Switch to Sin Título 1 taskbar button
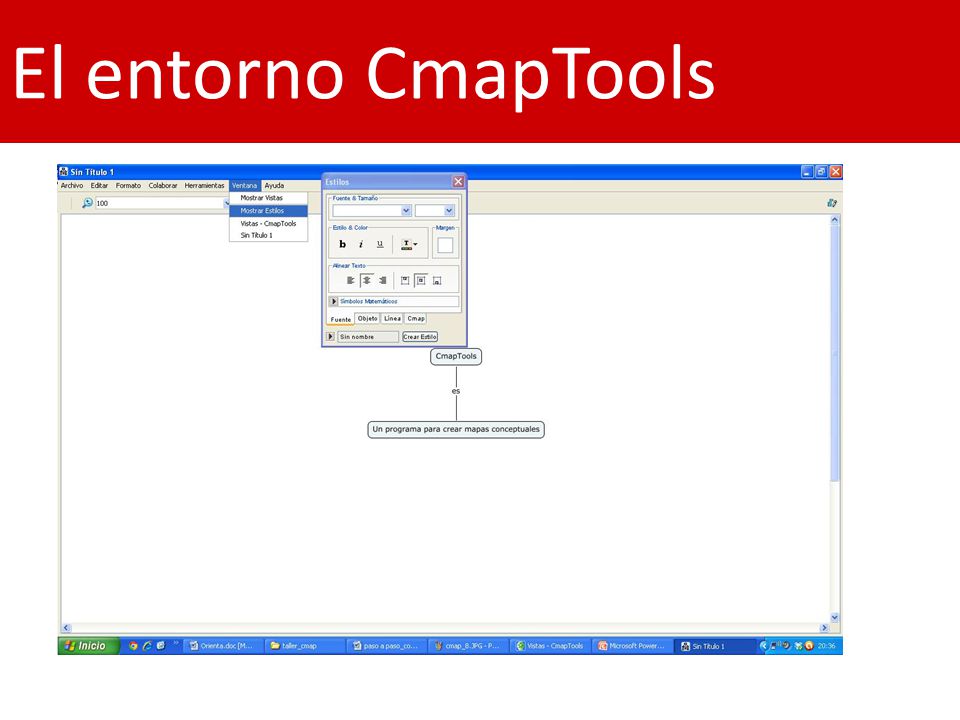 point(714,646)
